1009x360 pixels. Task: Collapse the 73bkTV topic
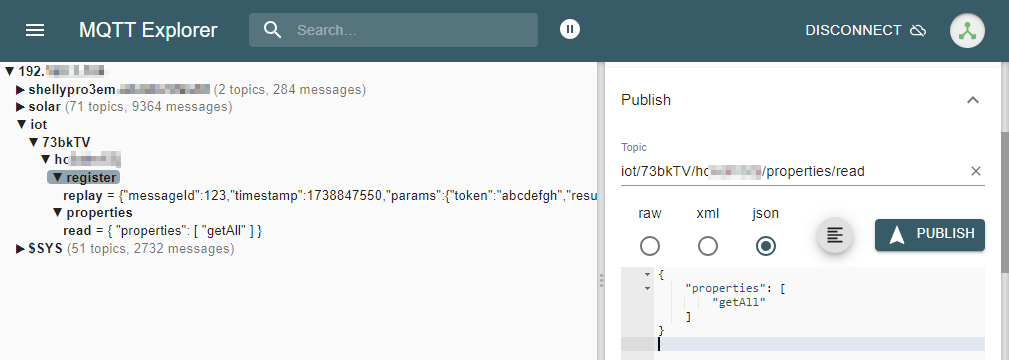33,142
